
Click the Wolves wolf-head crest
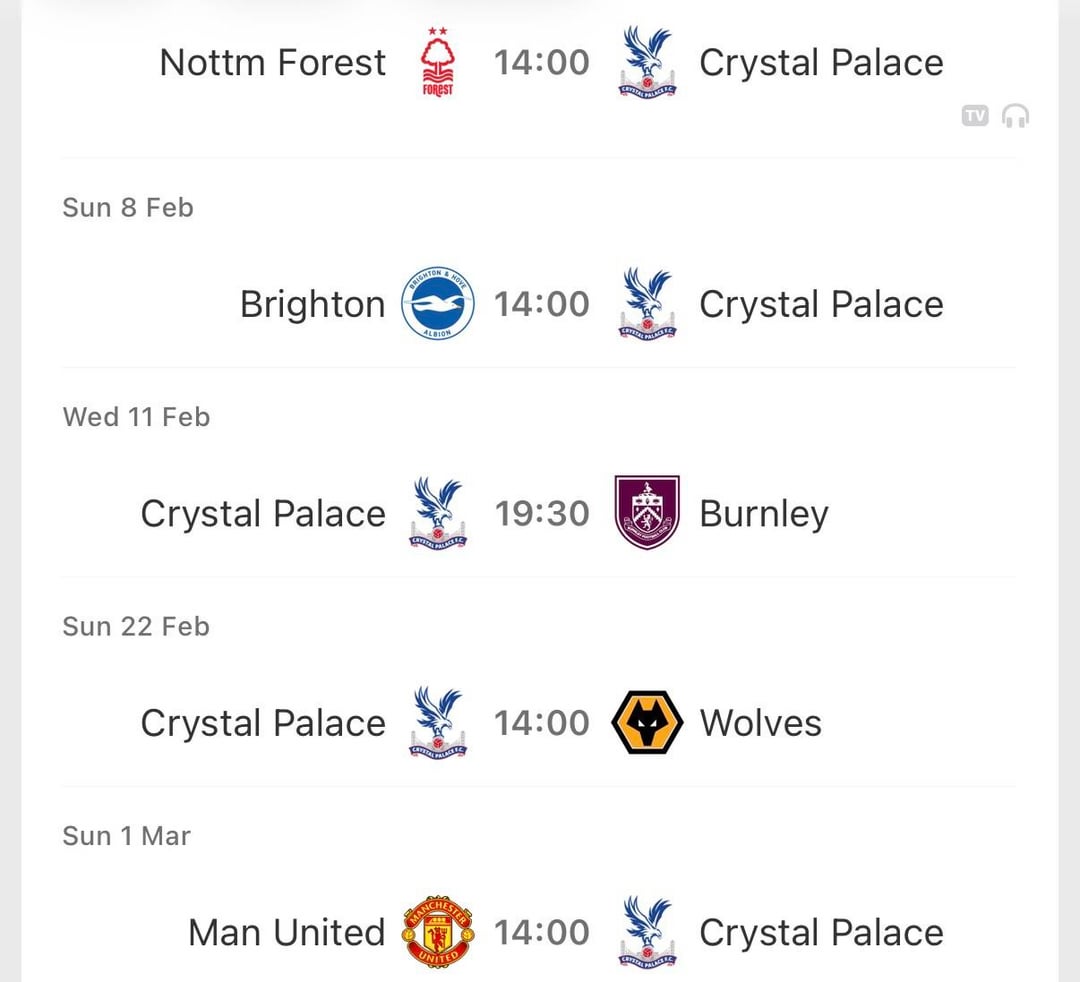(x=647, y=723)
